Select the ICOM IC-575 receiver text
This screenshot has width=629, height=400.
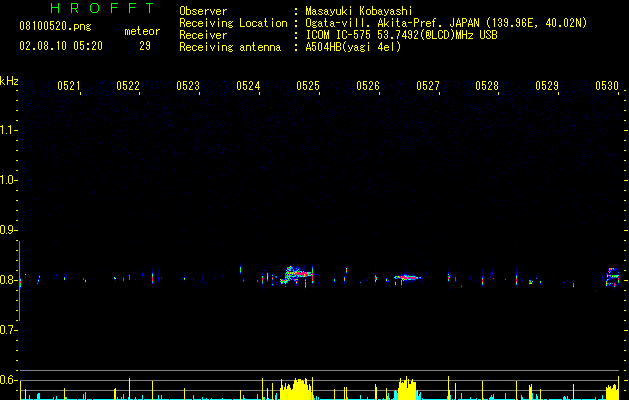401,35
